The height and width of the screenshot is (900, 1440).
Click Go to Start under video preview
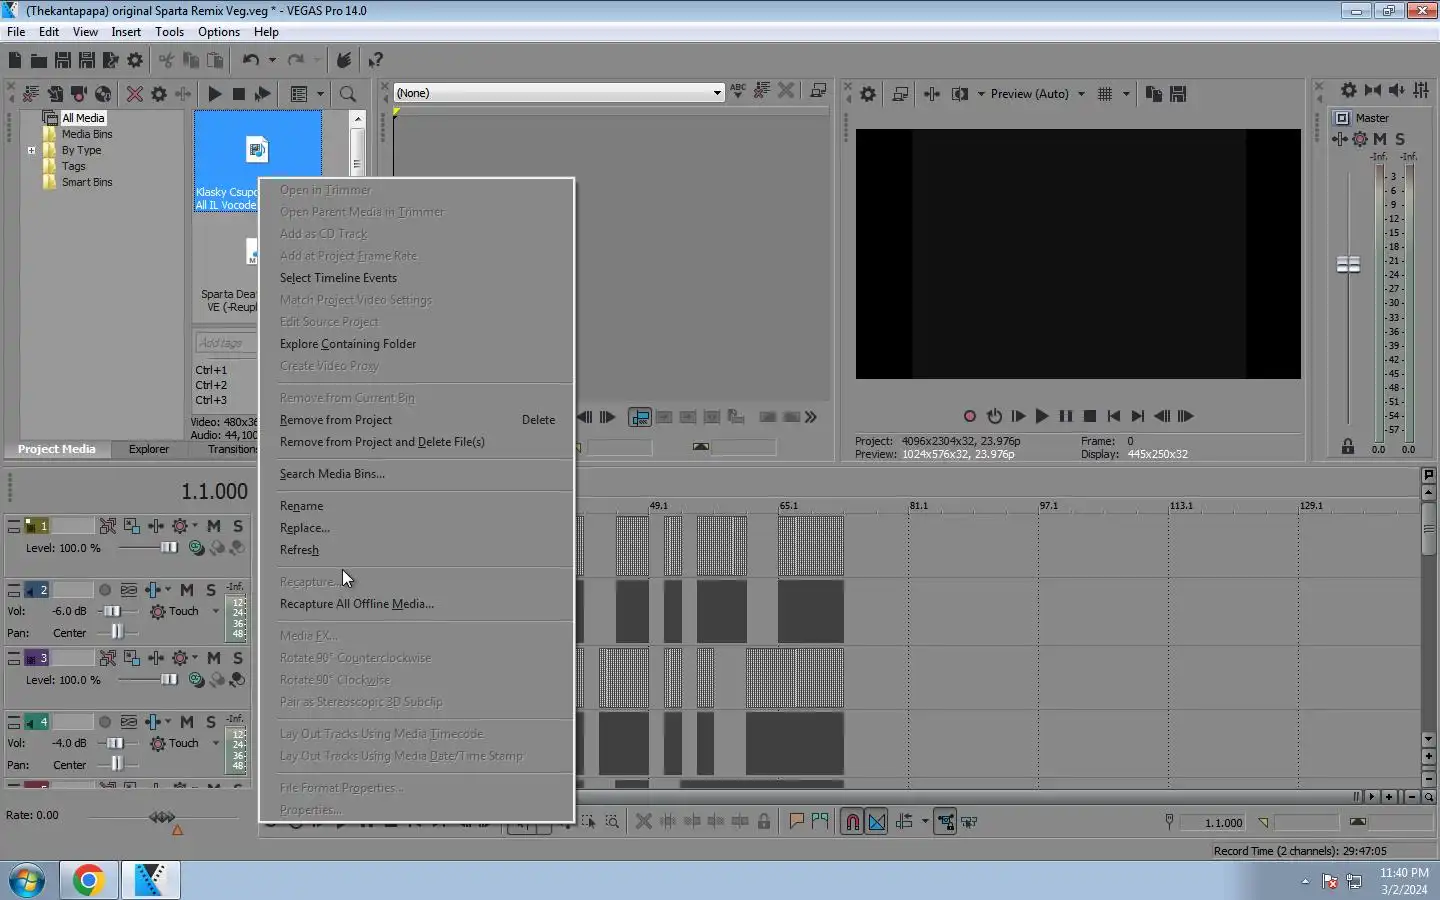coord(1113,416)
